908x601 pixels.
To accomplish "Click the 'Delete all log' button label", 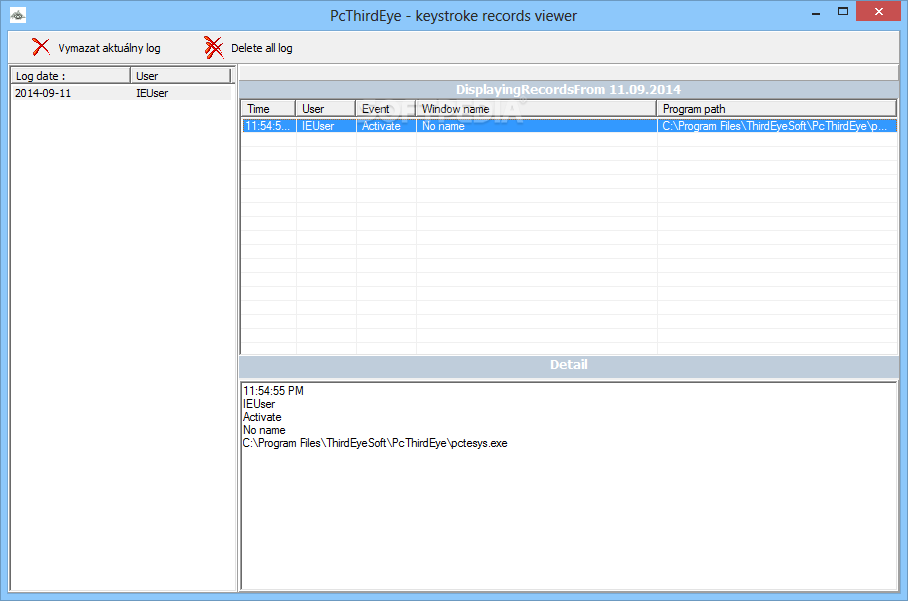I will (x=262, y=48).
